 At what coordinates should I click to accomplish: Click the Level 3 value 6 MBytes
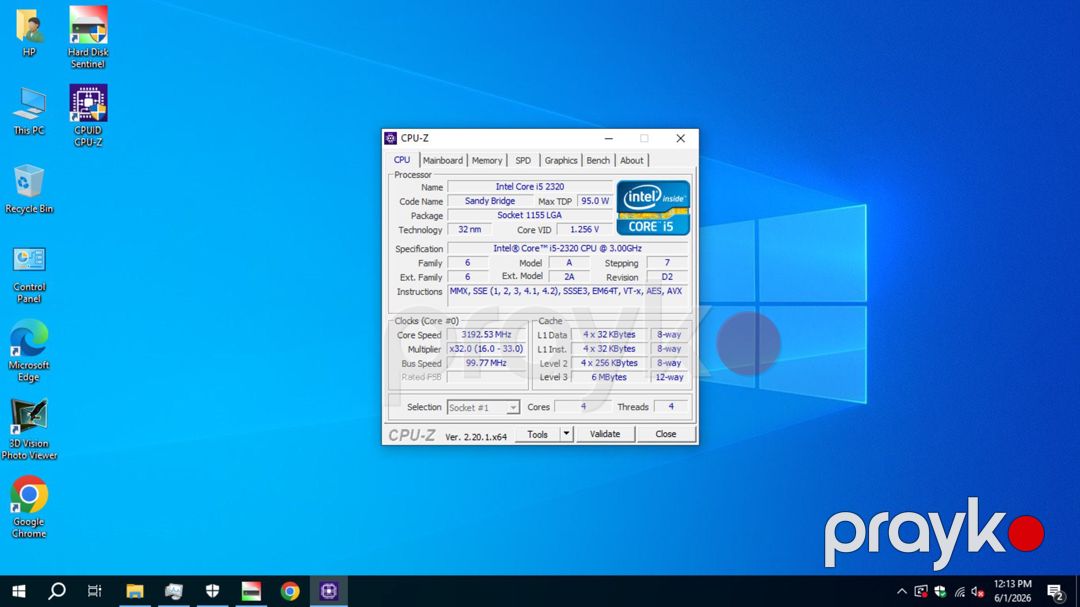coord(610,378)
